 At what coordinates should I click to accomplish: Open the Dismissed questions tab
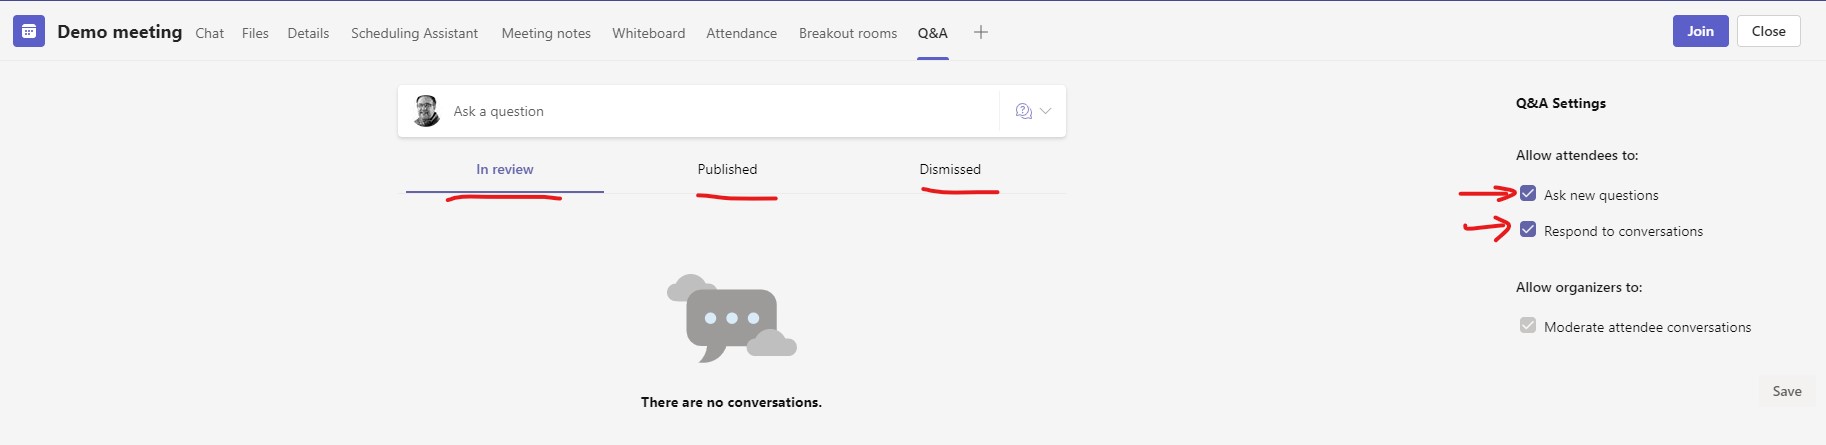coord(950,169)
